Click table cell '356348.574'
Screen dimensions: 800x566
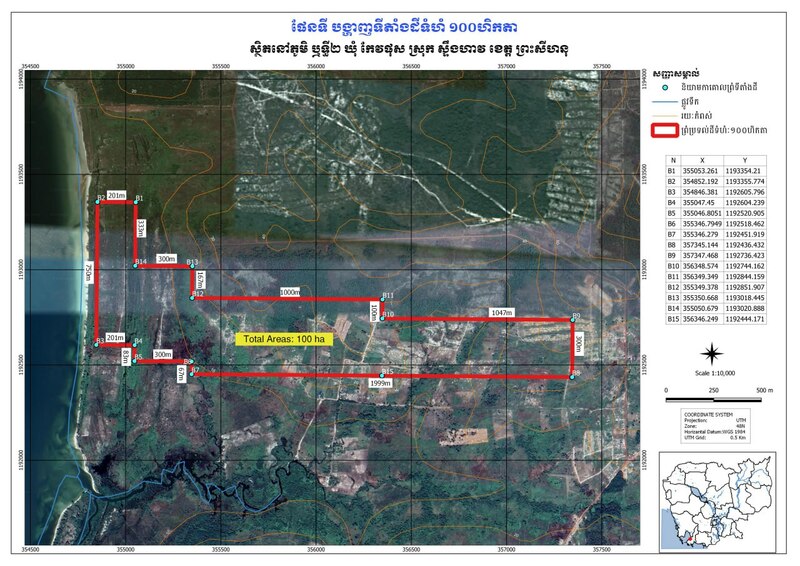point(703,266)
